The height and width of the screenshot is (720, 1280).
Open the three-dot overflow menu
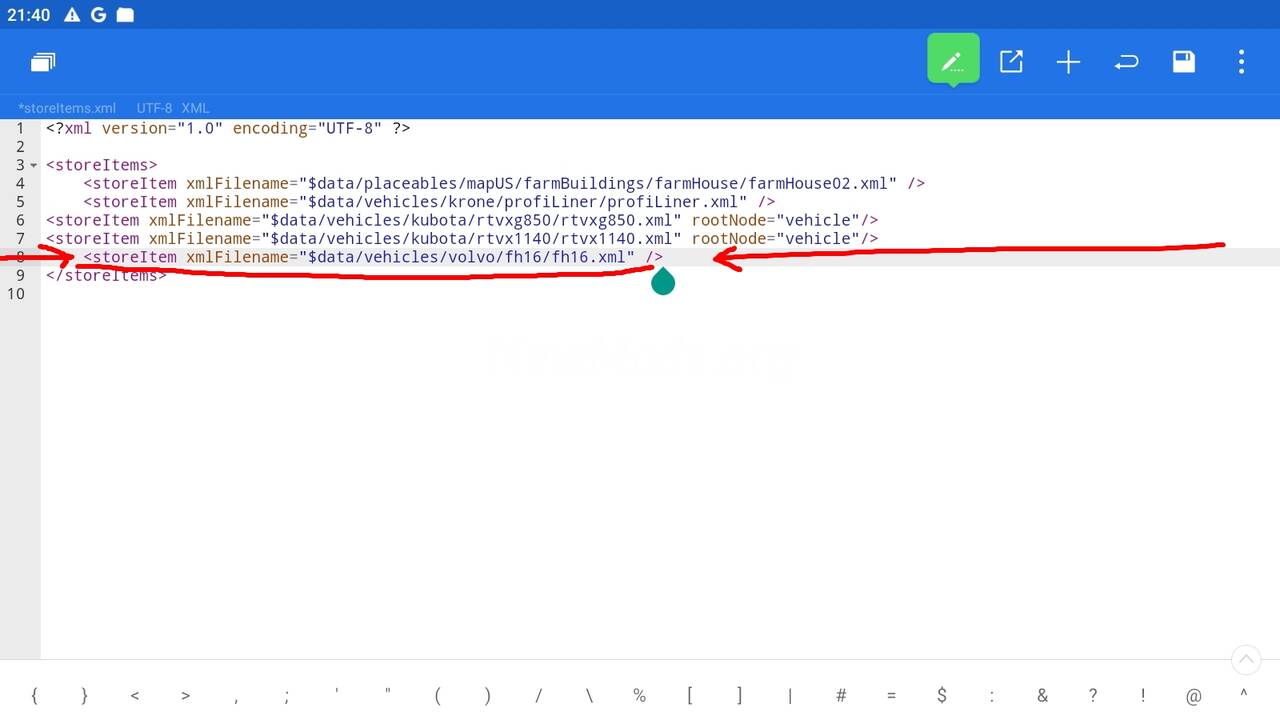(1241, 62)
